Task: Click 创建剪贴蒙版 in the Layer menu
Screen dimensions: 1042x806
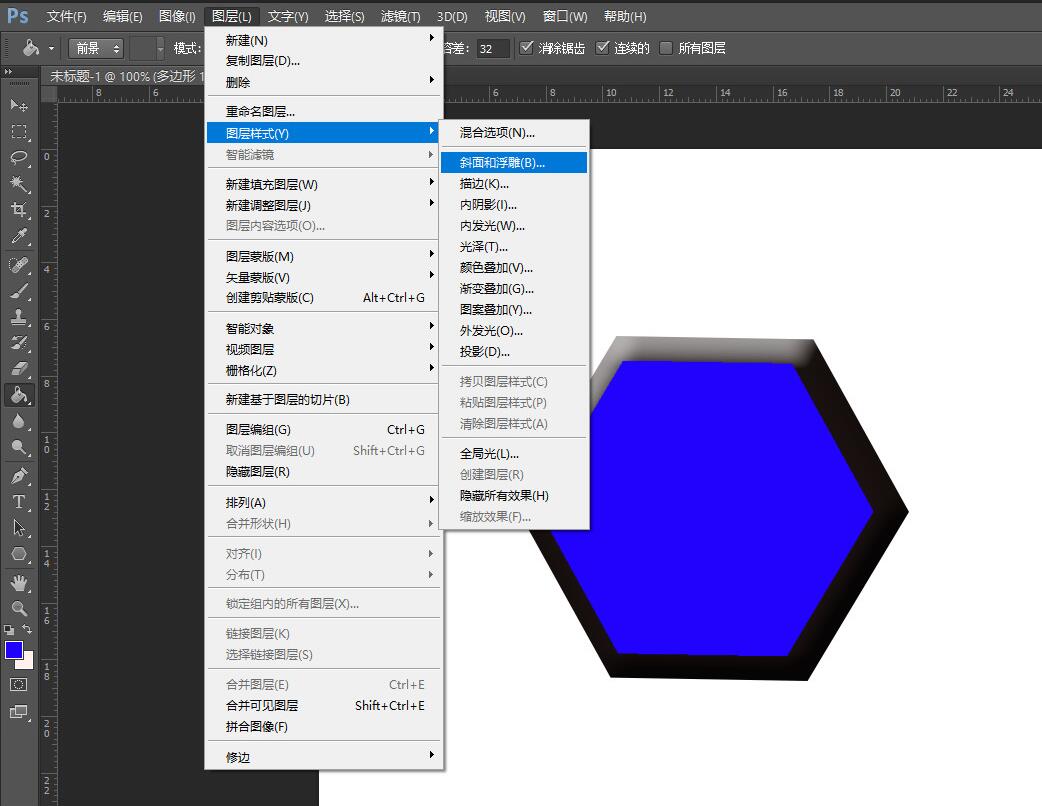Action: tap(280, 299)
